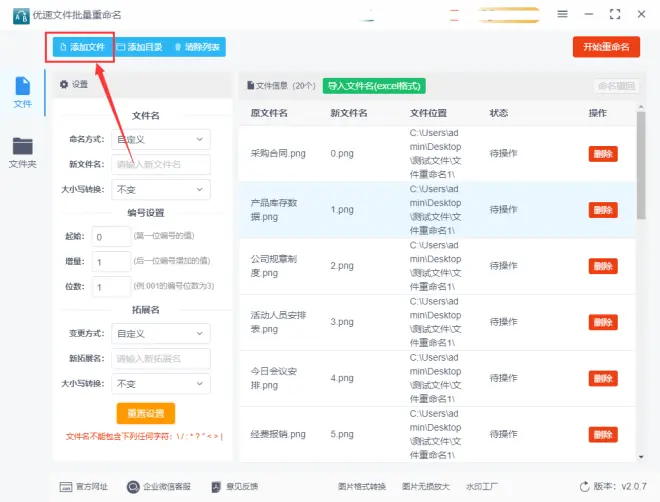Open 企业微信客服 support link
This screenshot has height=502, width=660.
159,487
